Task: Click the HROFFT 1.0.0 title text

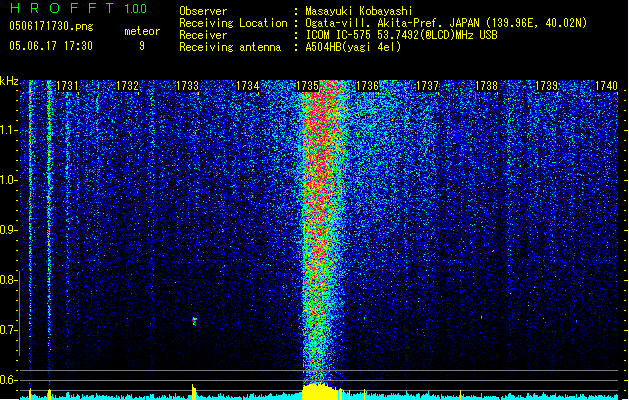Action: pyautogui.click(x=78, y=8)
